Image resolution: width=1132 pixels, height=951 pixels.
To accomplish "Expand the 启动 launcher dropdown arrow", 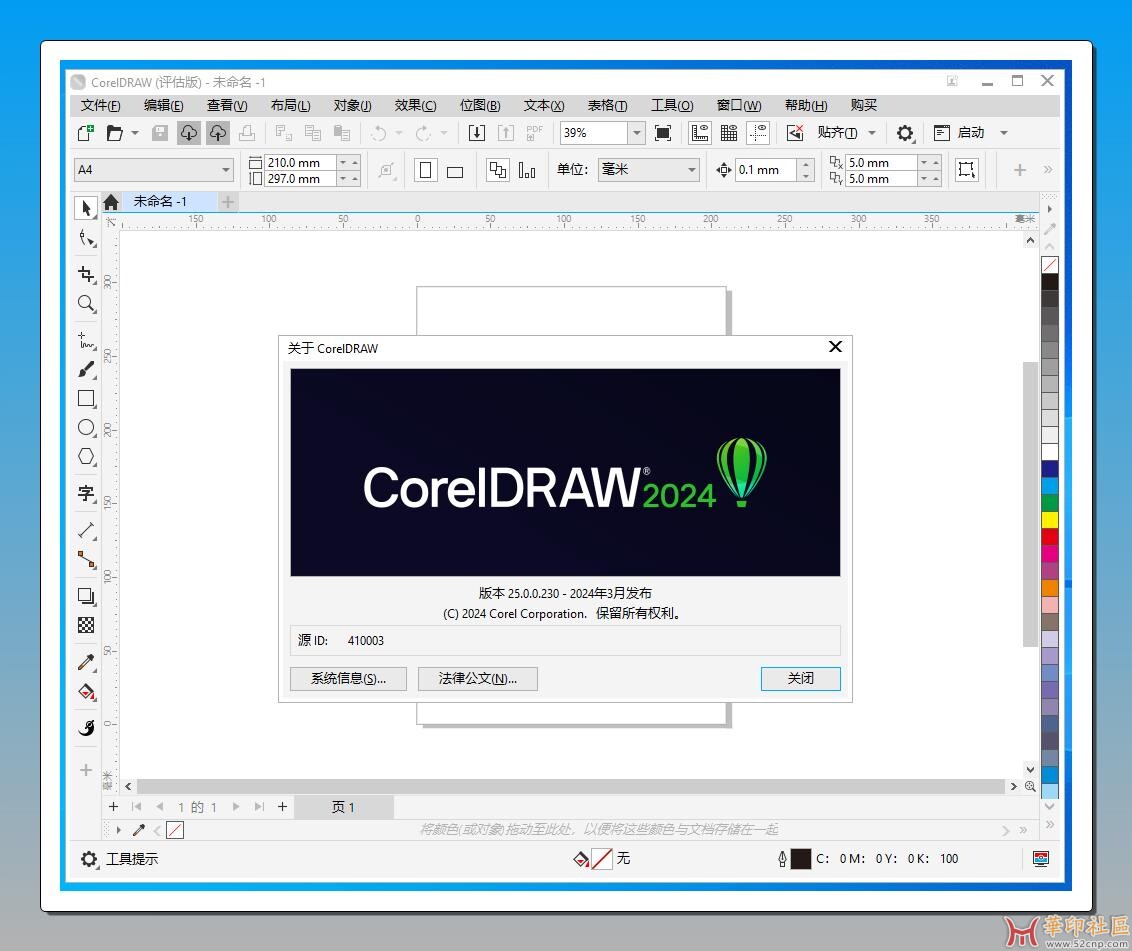I will coord(1003,133).
